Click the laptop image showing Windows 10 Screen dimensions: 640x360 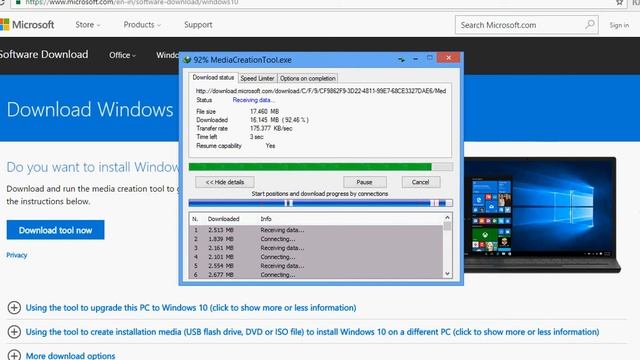[542, 215]
